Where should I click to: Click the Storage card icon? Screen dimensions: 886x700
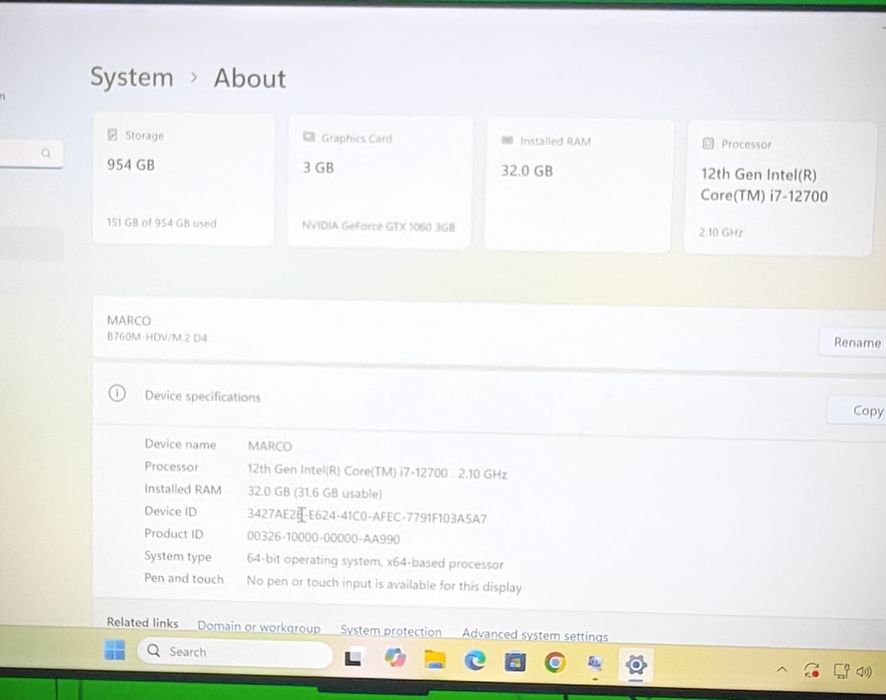[x=112, y=134]
